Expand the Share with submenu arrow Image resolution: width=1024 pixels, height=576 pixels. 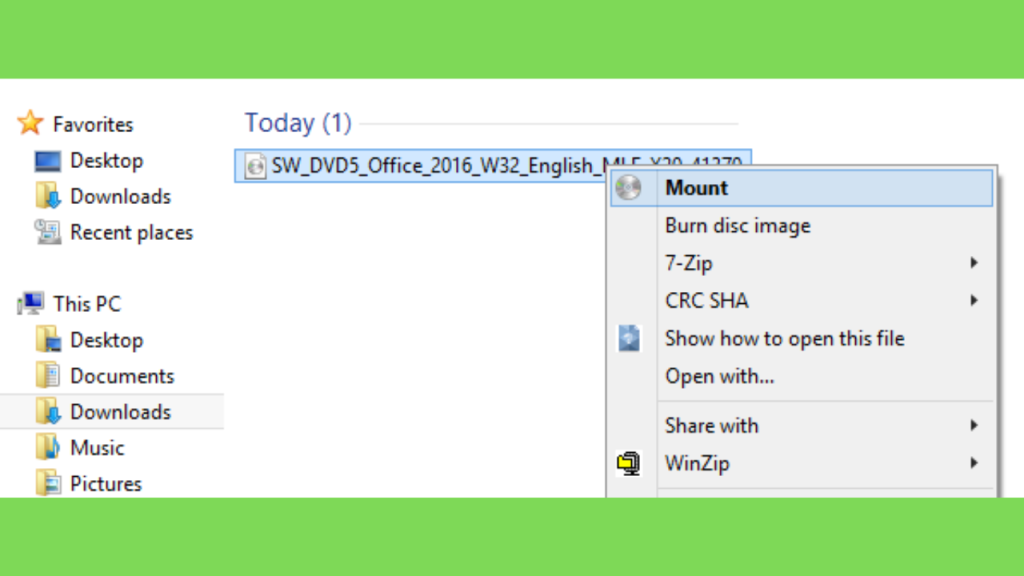point(974,426)
